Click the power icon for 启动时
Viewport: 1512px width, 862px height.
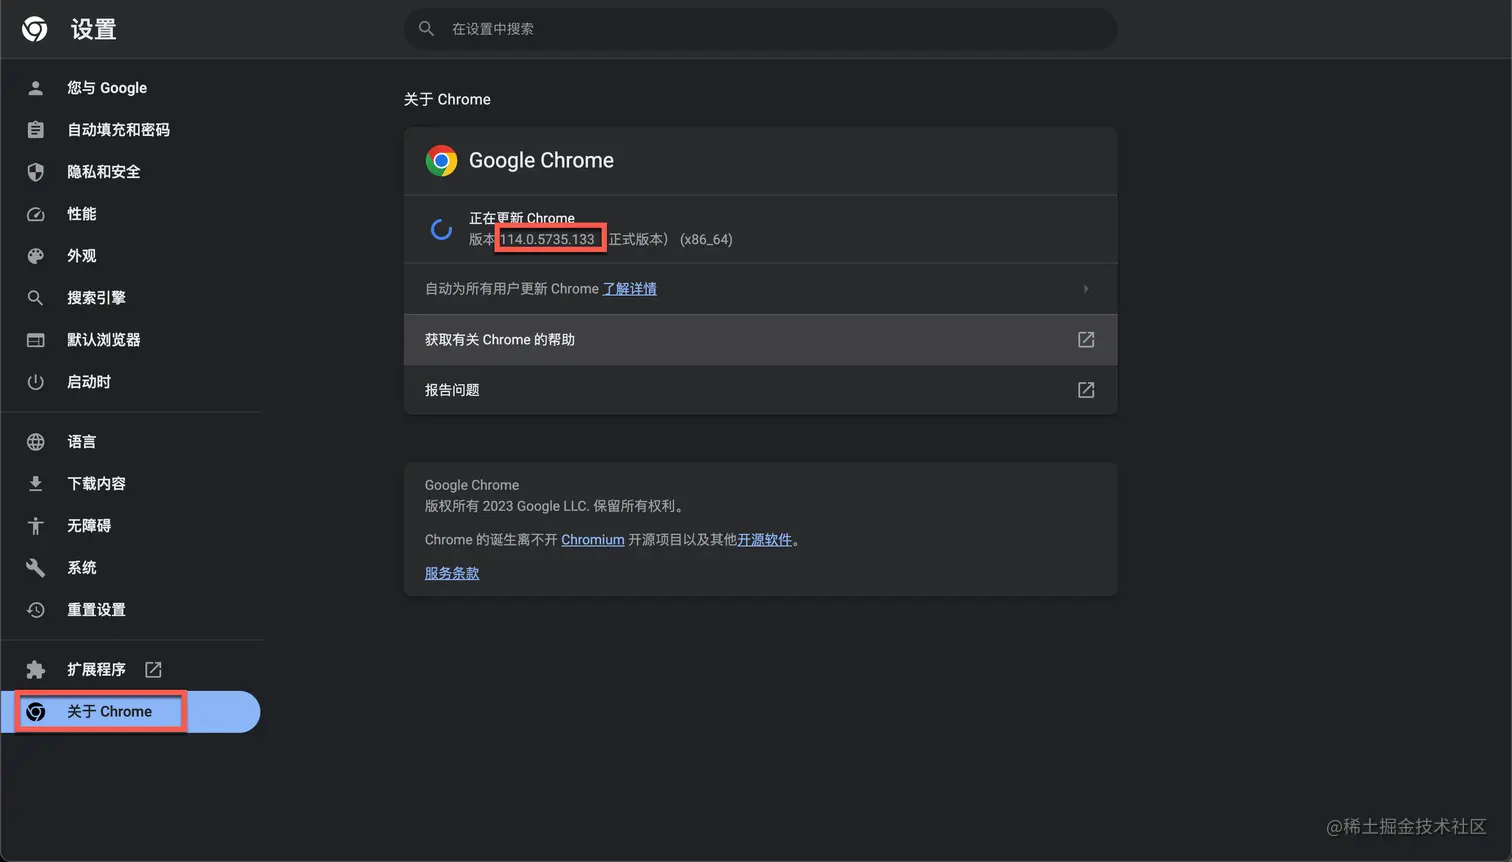coord(36,382)
